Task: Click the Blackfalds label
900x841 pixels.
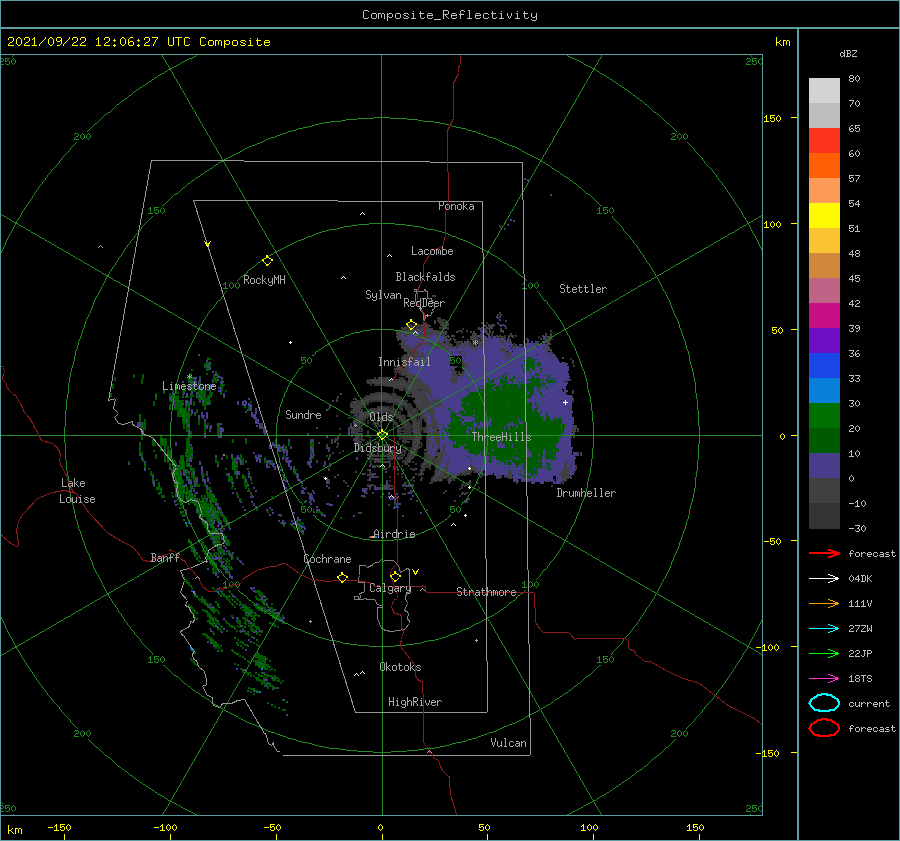Action: 425,277
